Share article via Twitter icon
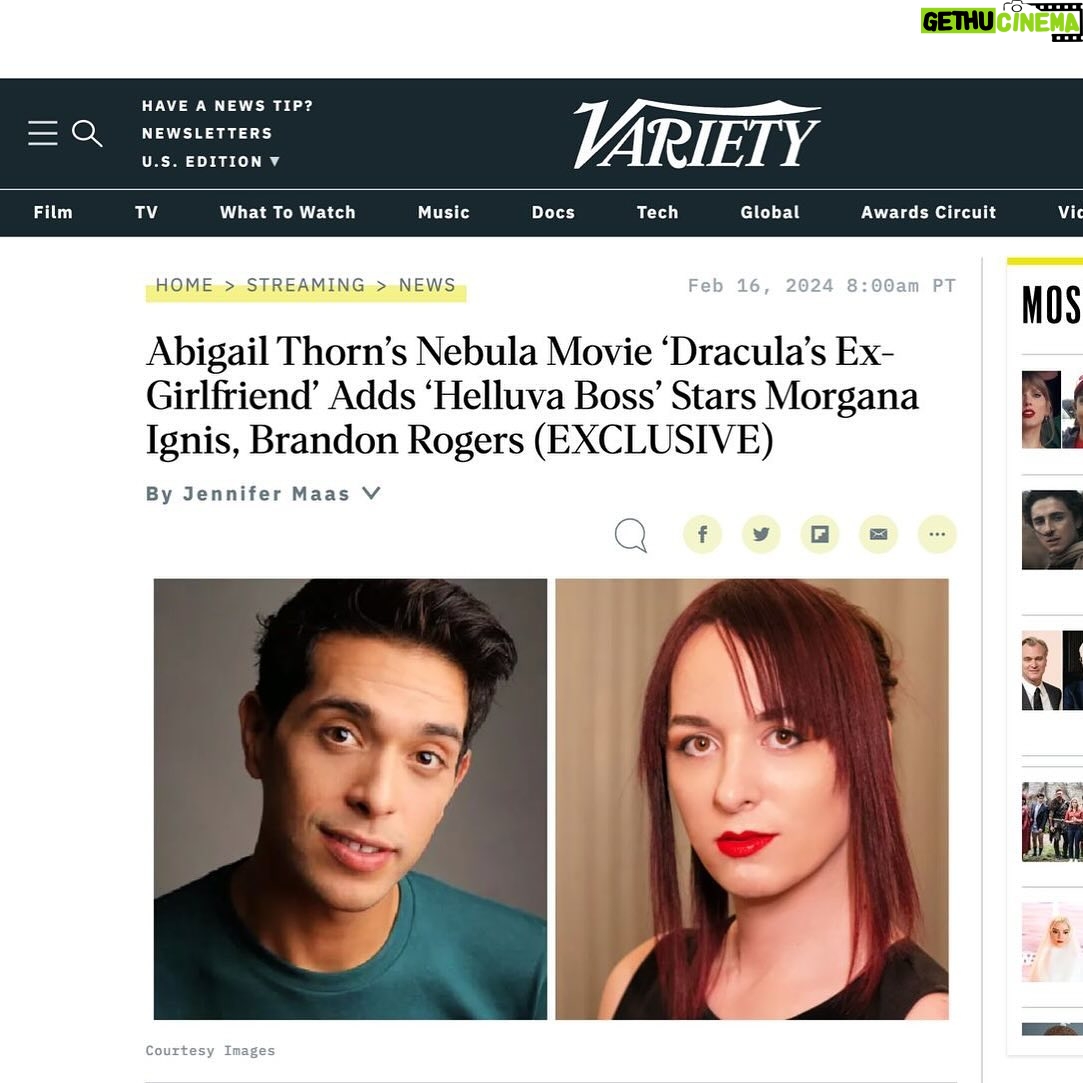This screenshot has height=1083, width=1083. click(761, 534)
